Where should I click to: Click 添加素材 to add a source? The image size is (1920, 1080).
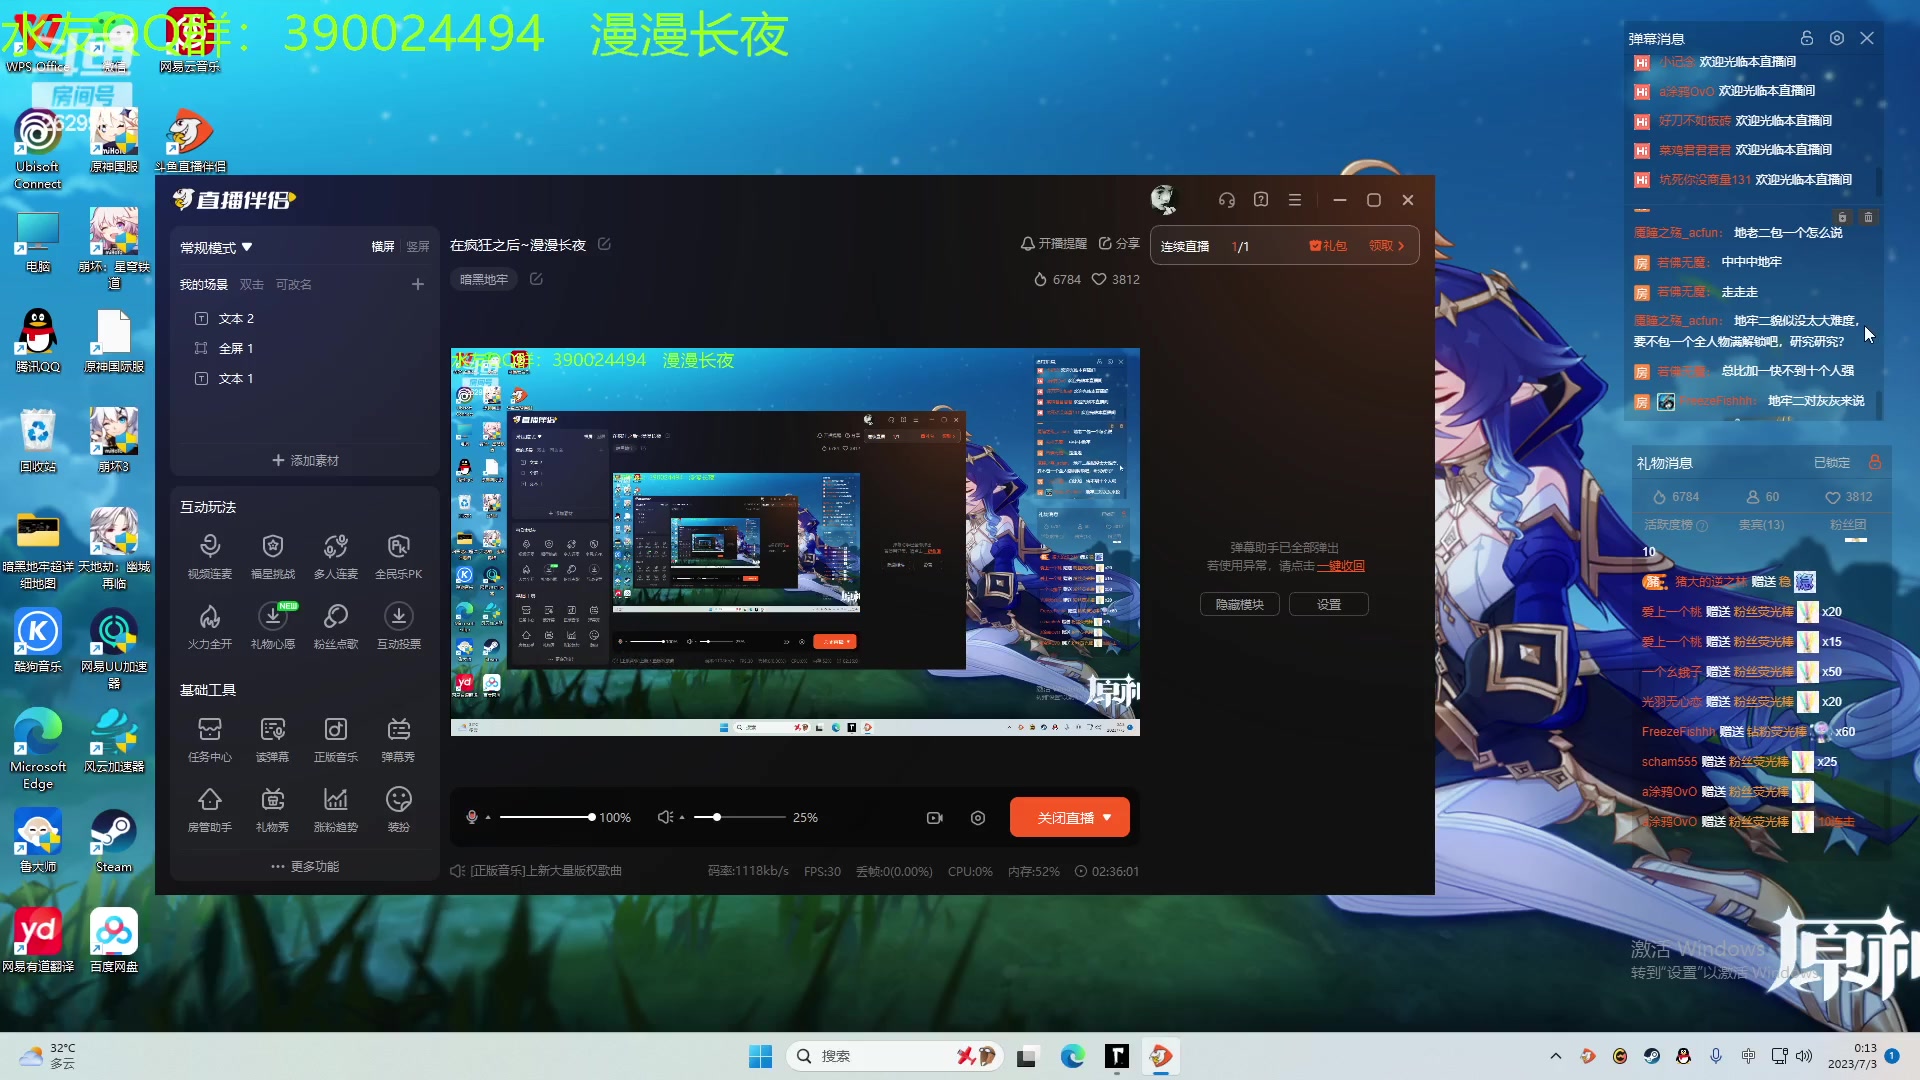tap(304, 460)
